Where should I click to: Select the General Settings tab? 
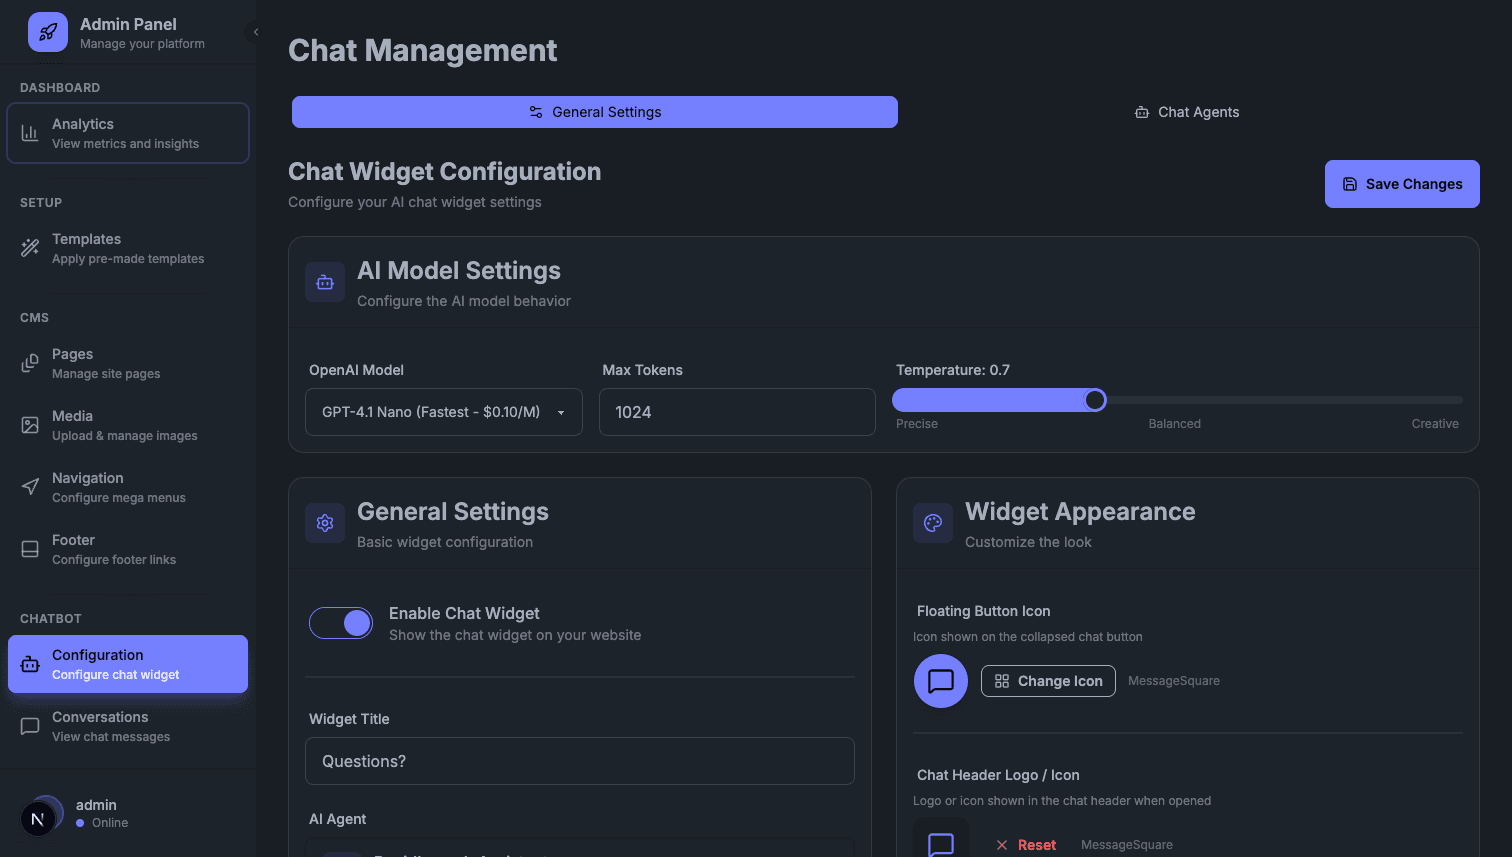click(x=594, y=112)
